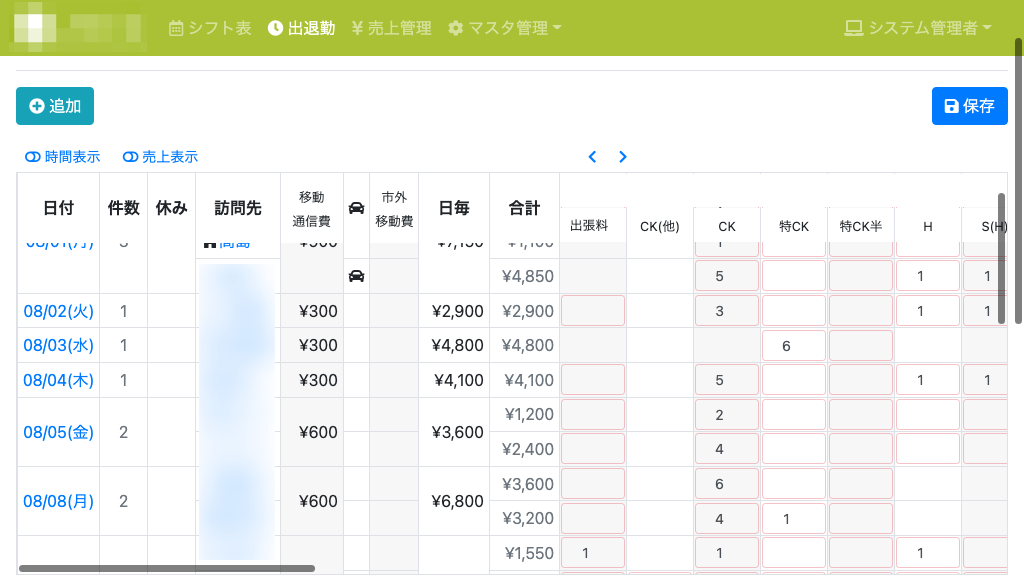The image size is (1024, 576).
Task: Click the next month right chevron
Action: click(x=623, y=157)
